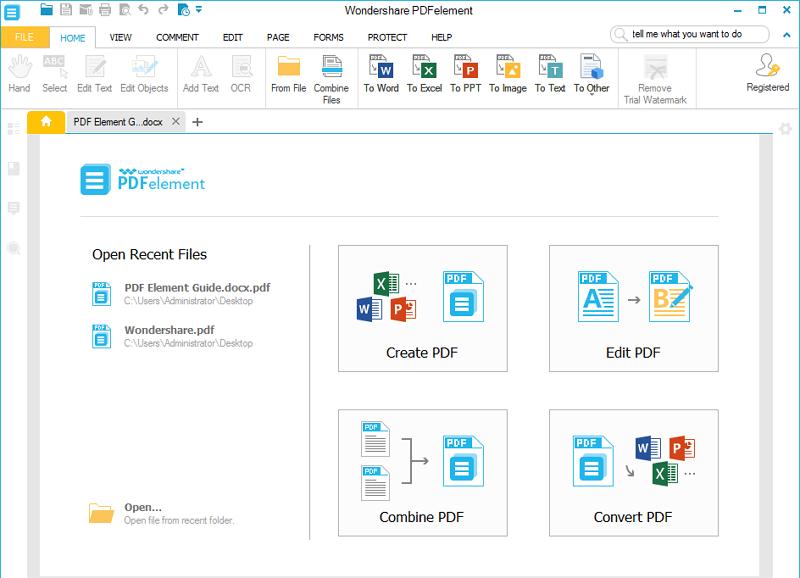The height and width of the screenshot is (578, 800).
Task: Collapse the ribbon using the chevron near search
Action: point(788,36)
